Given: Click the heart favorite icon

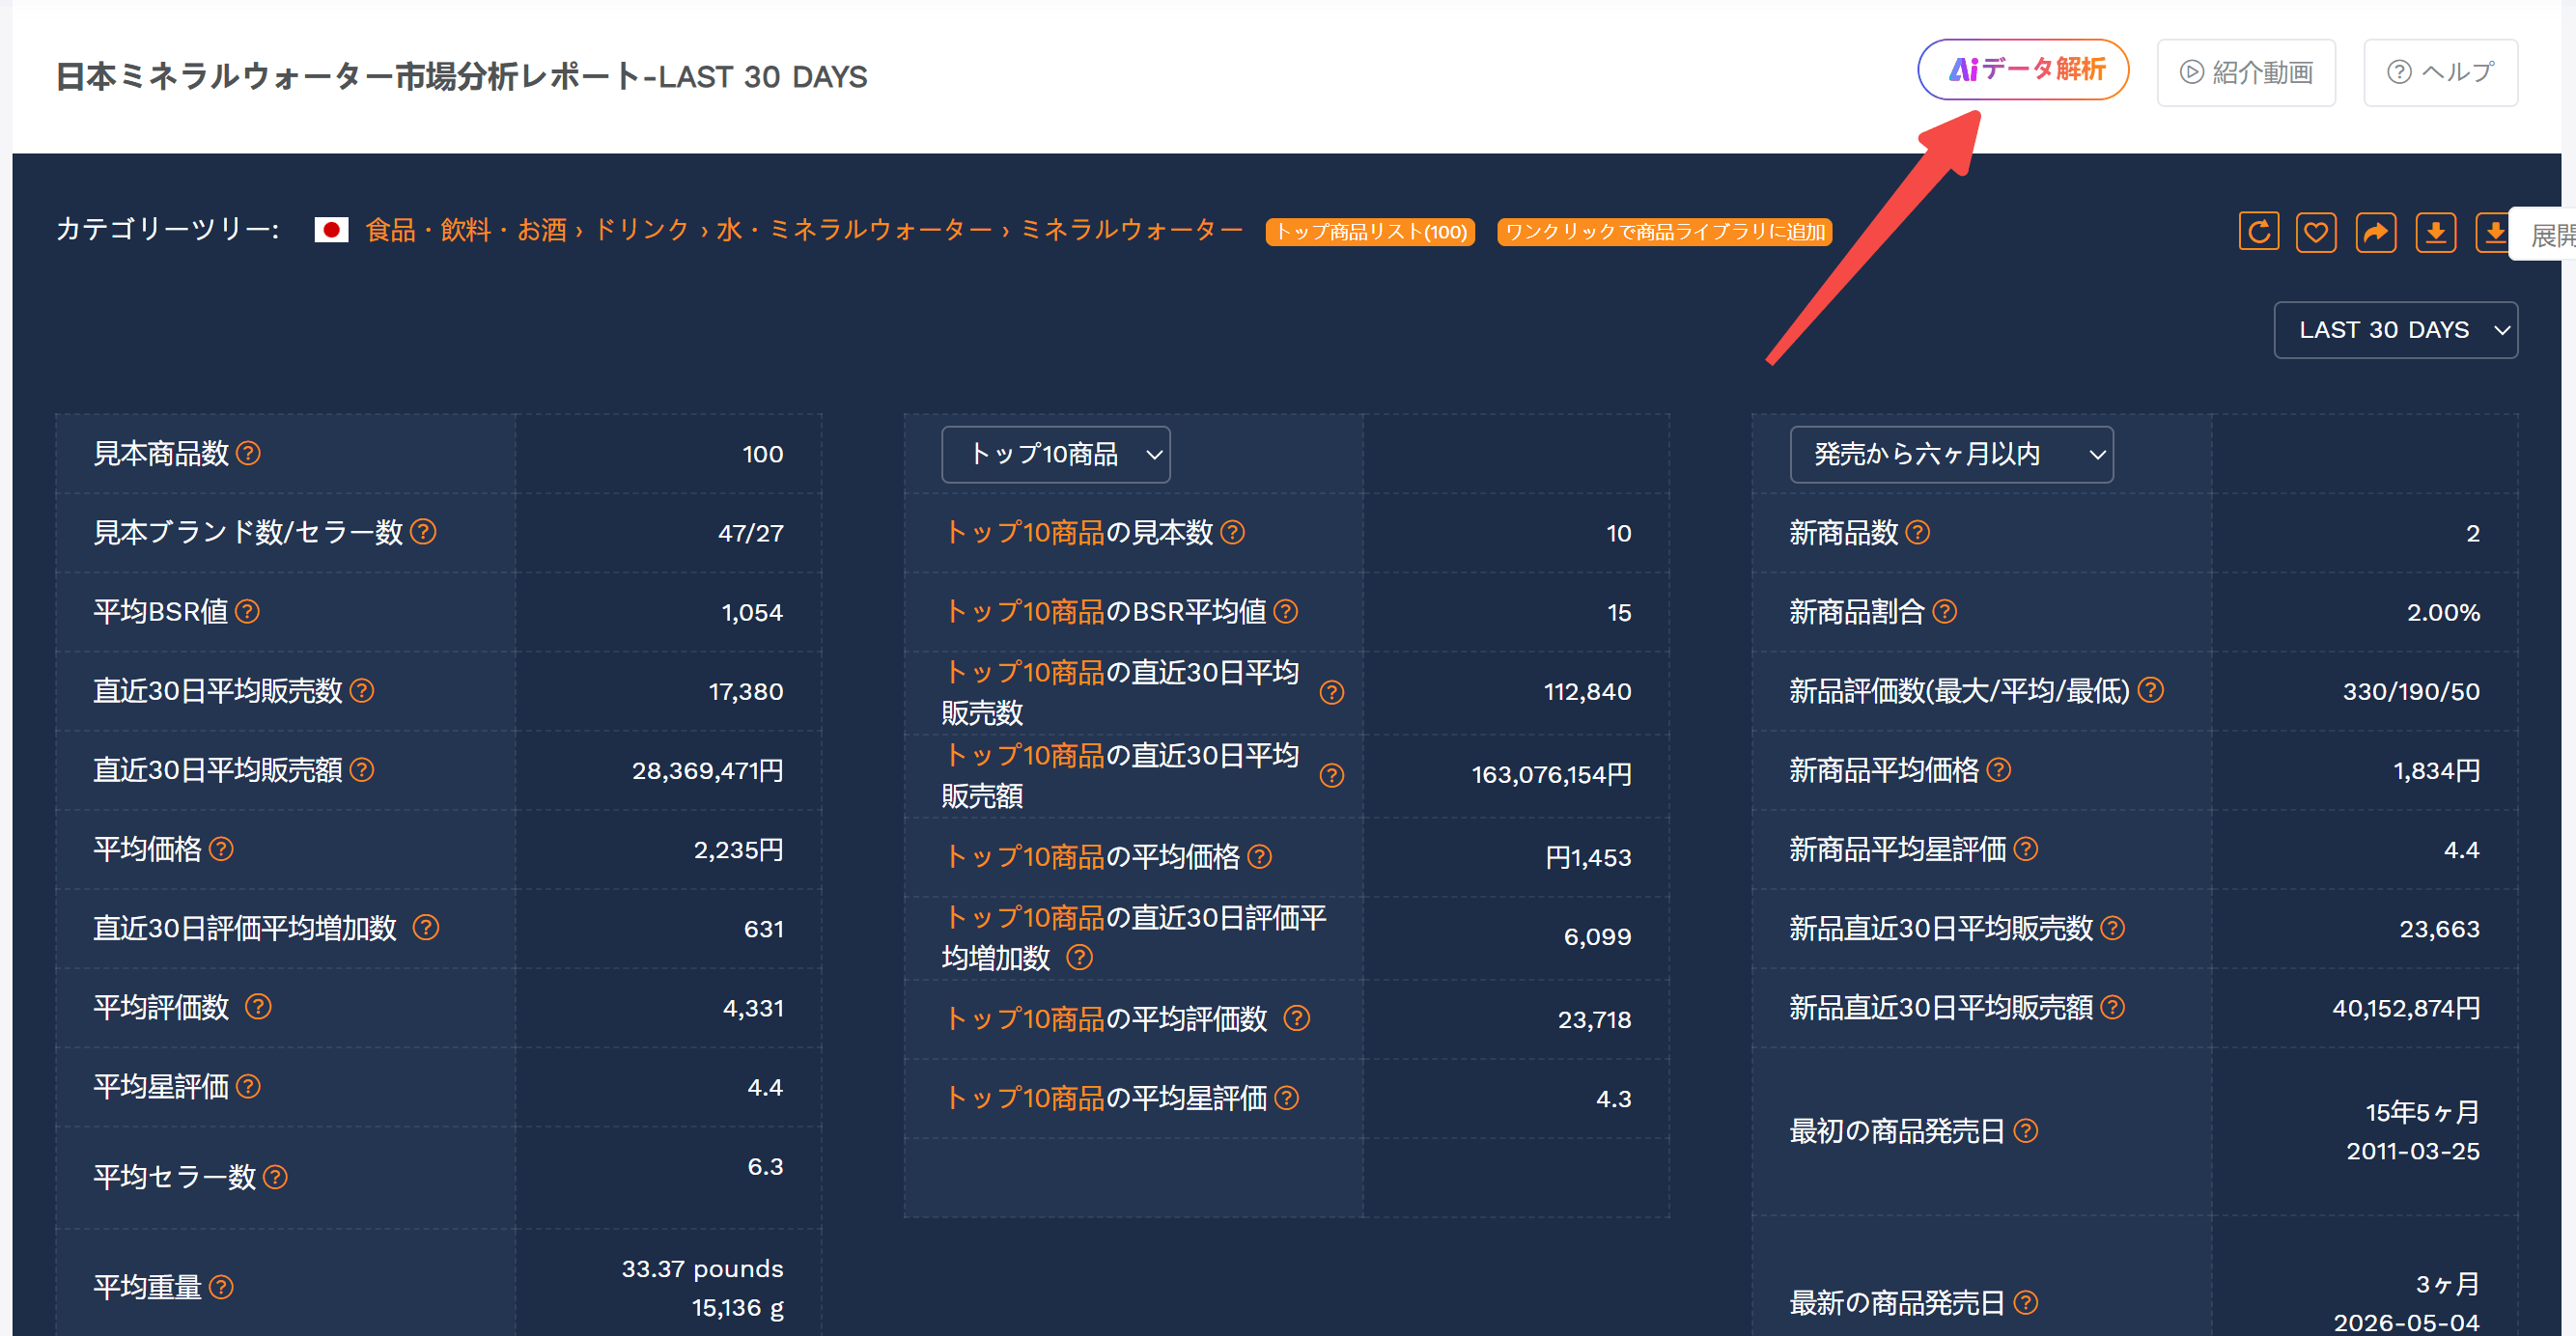Looking at the screenshot, I should 2316,232.
